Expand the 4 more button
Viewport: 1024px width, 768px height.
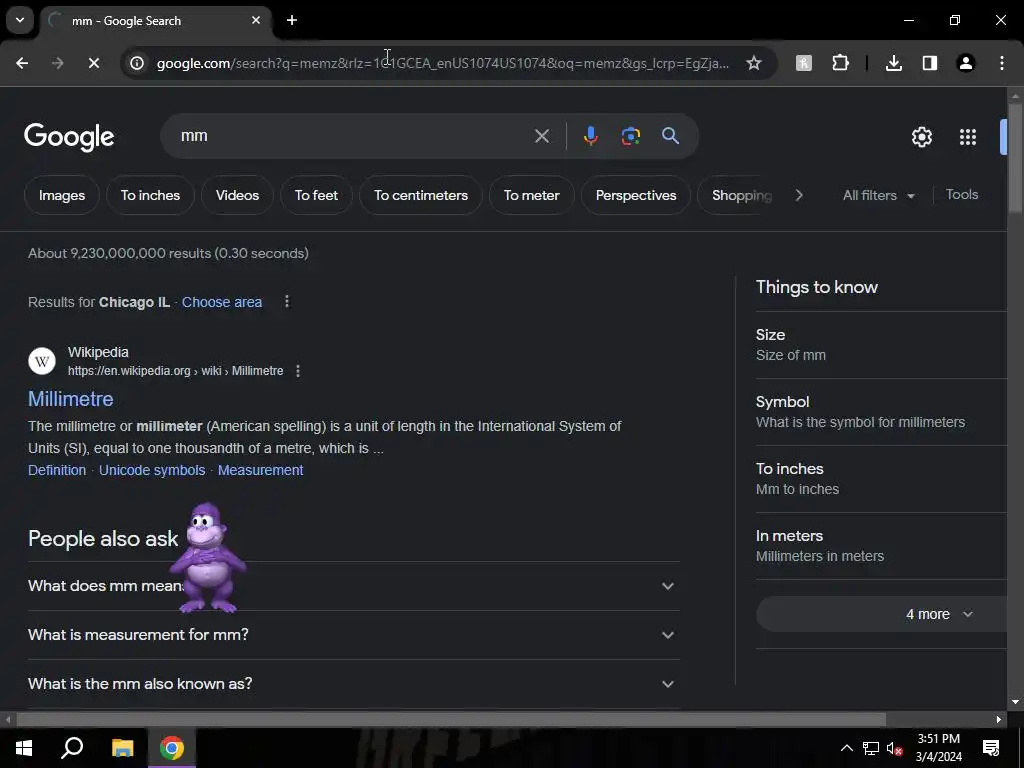coord(881,614)
